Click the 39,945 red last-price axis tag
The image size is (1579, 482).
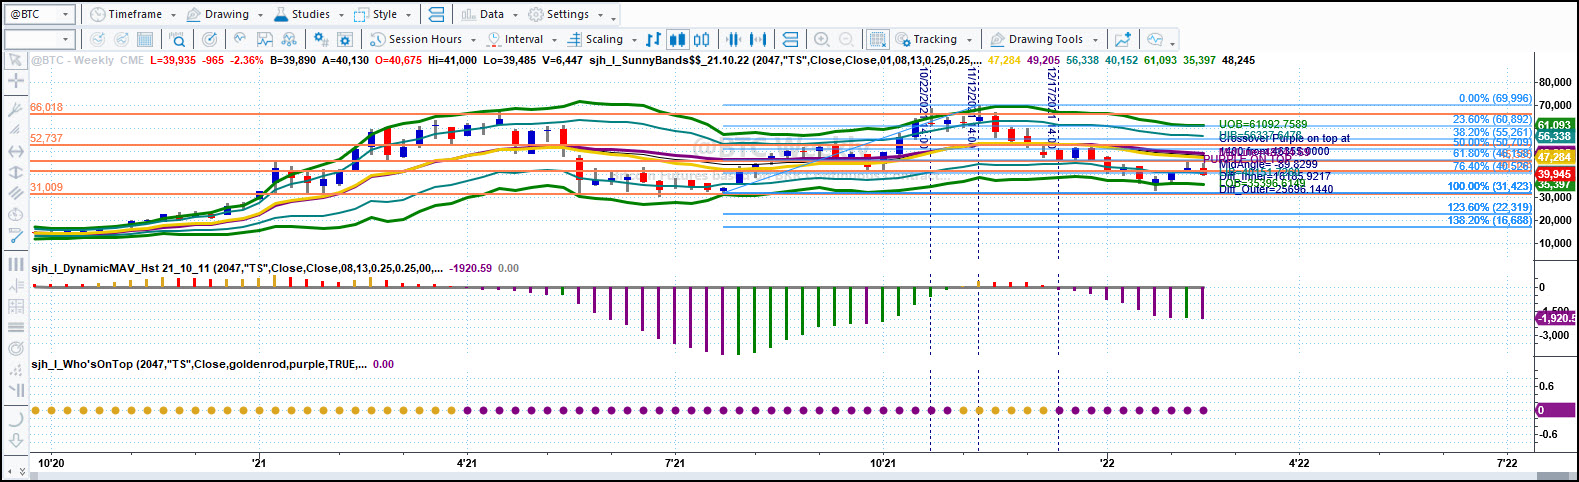(x=1554, y=174)
